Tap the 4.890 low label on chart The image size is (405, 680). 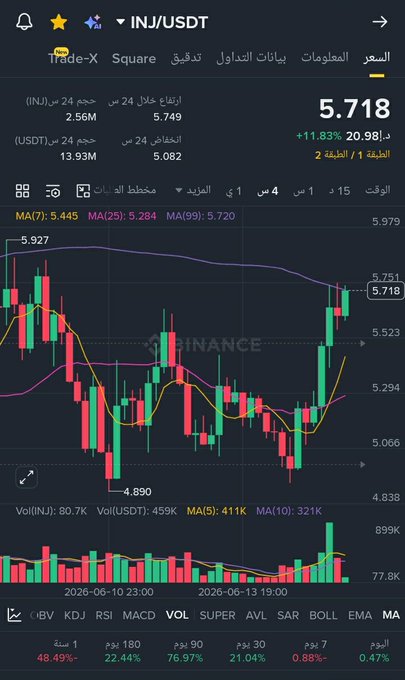137,492
